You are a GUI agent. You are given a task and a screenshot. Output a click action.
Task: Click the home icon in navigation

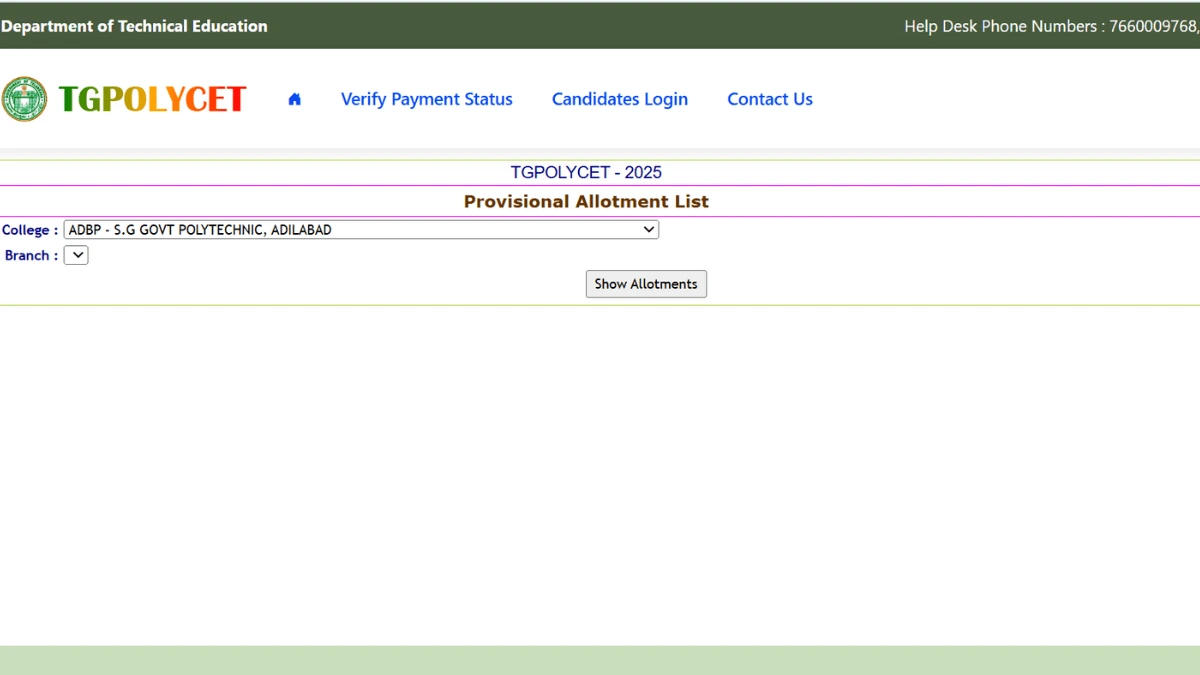[x=294, y=99]
